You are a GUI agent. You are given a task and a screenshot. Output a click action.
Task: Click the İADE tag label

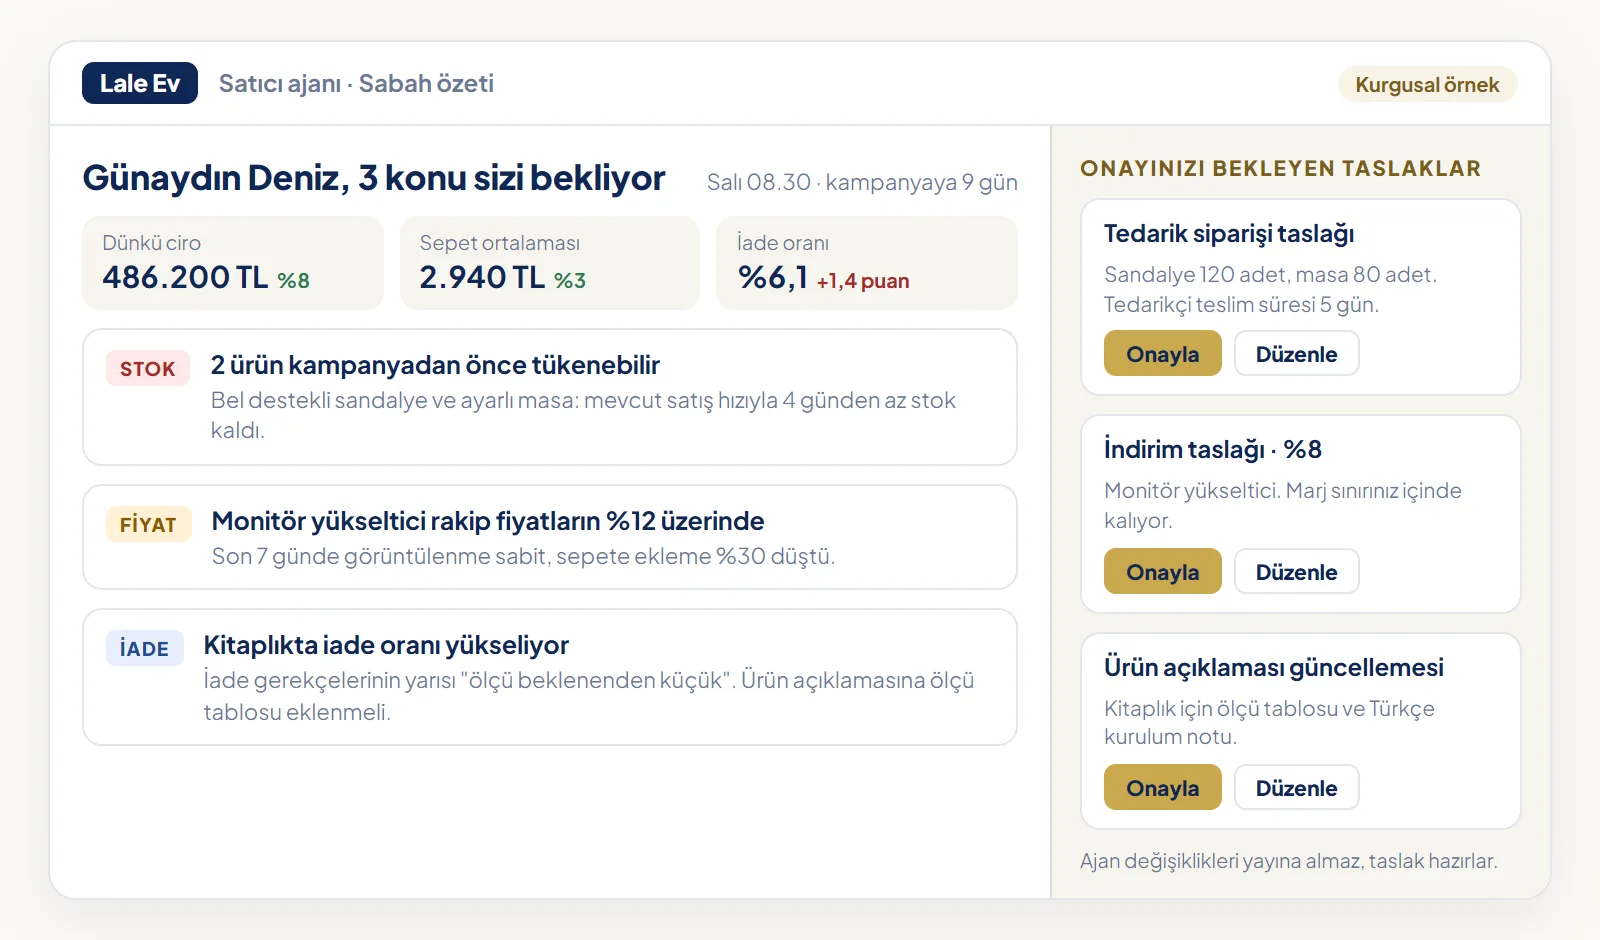(x=145, y=649)
